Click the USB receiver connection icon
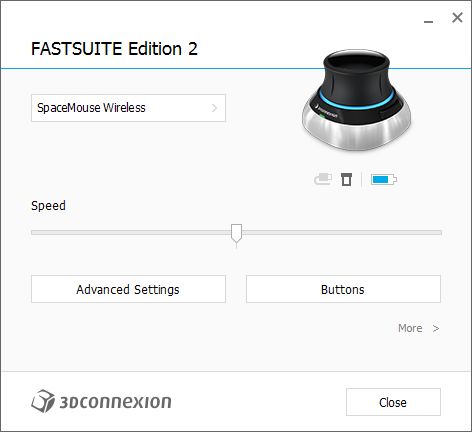Image resolution: width=472 pixels, height=432 pixels. point(323,179)
